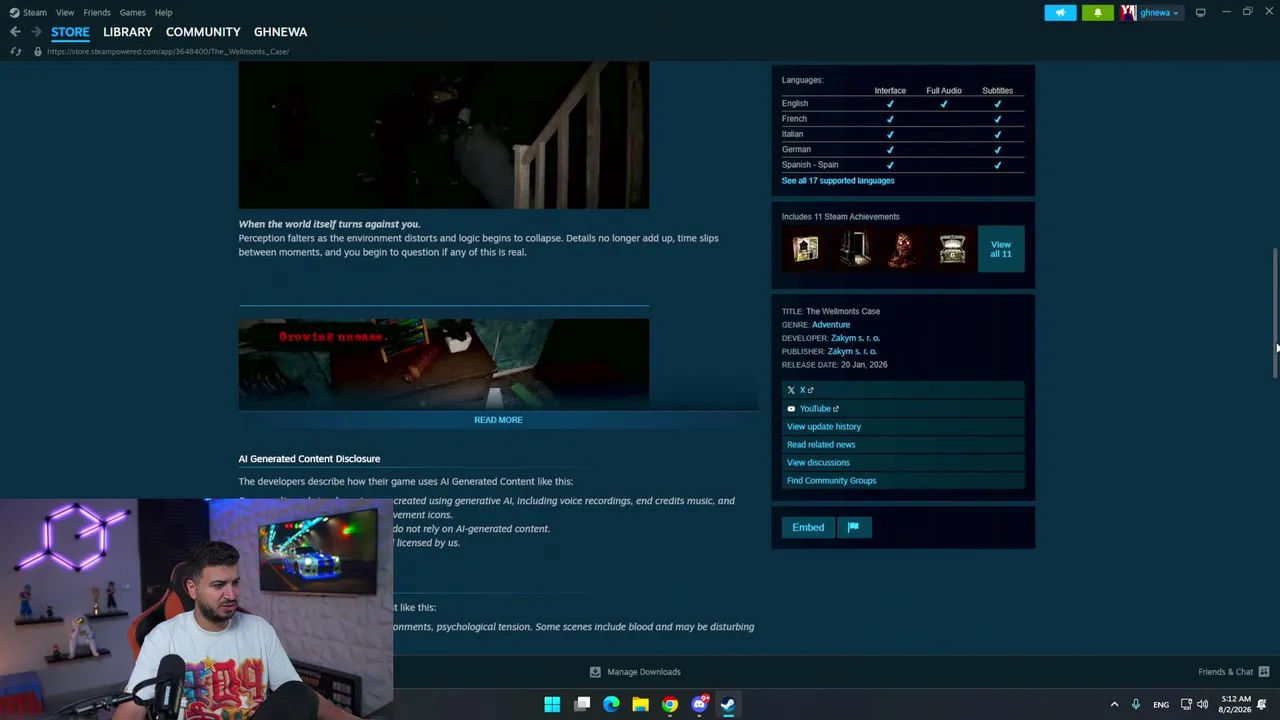Expand the description with READ MORE
1280x720 pixels.
click(498, 420)
